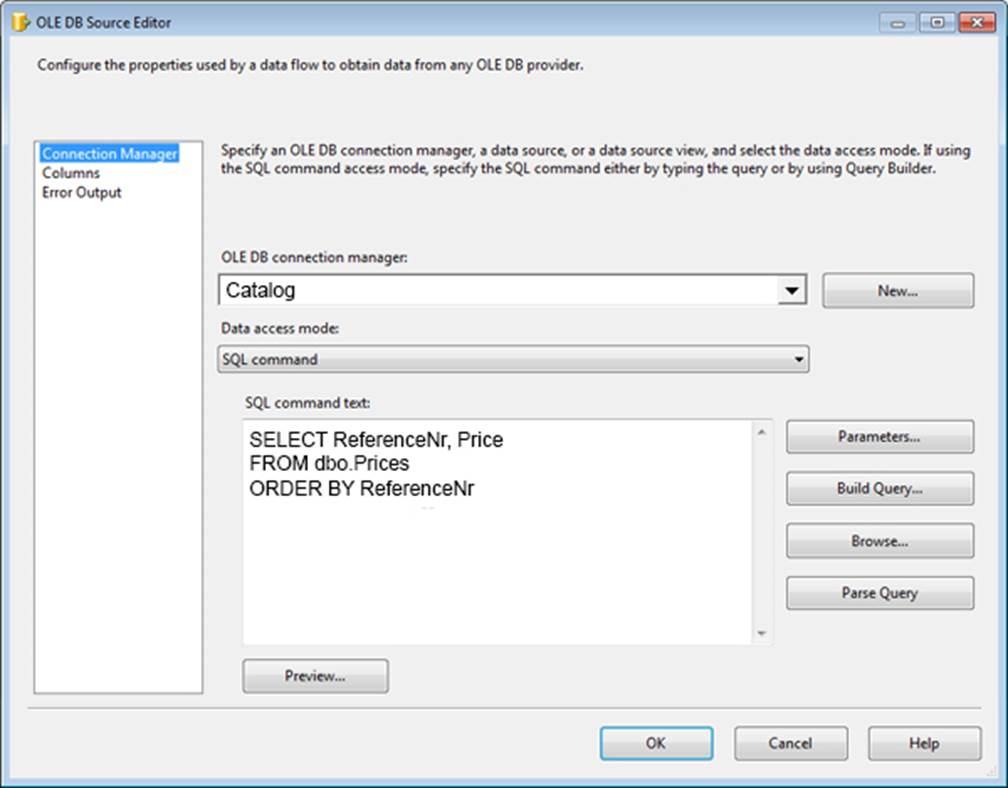Open the Help button

point(924,743)
